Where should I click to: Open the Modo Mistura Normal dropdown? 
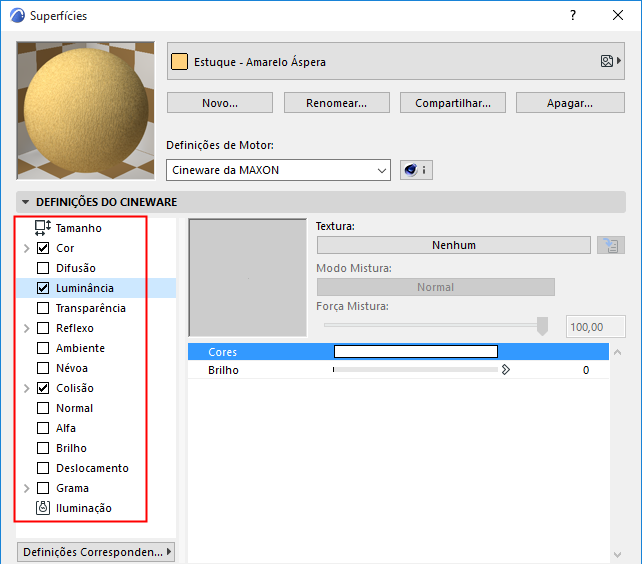coord(436,287)
